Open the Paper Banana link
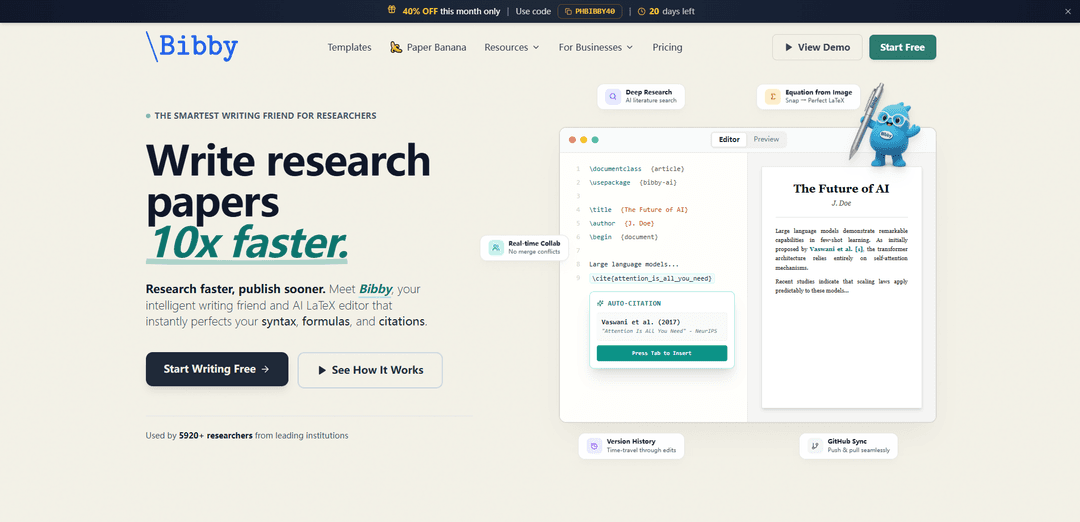1080x522 pixels. (x=428, y=47)
